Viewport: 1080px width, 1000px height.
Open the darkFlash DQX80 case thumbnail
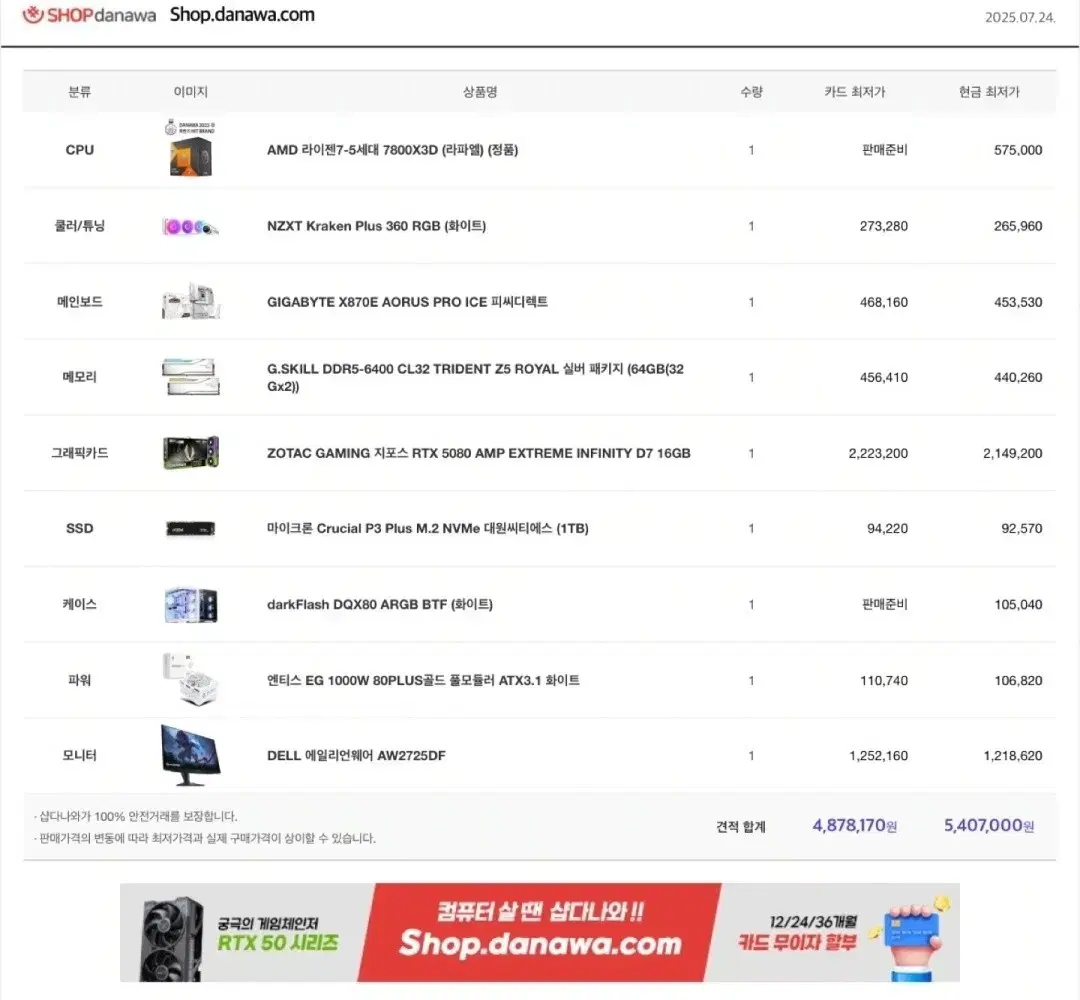click(x=190, y=604)
